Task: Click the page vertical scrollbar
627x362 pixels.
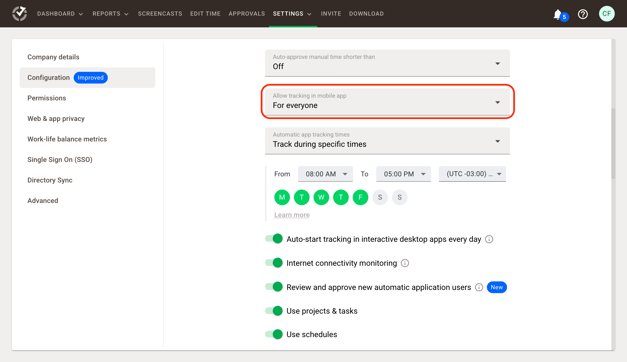Action: [613, 144]
